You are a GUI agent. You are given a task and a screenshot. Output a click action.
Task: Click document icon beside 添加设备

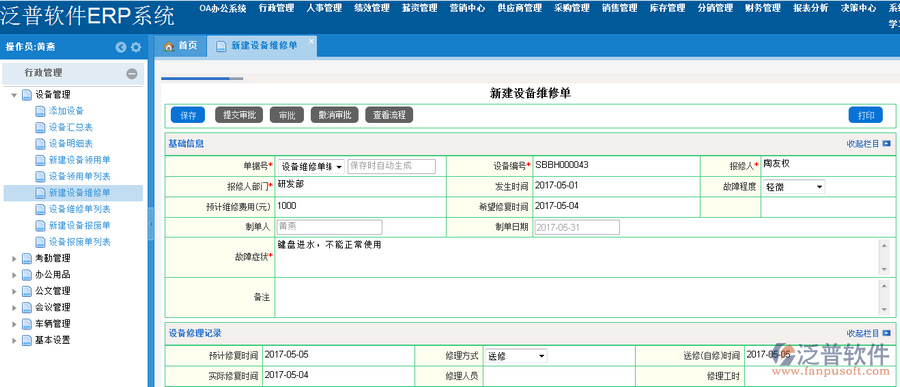coord(40,111)
